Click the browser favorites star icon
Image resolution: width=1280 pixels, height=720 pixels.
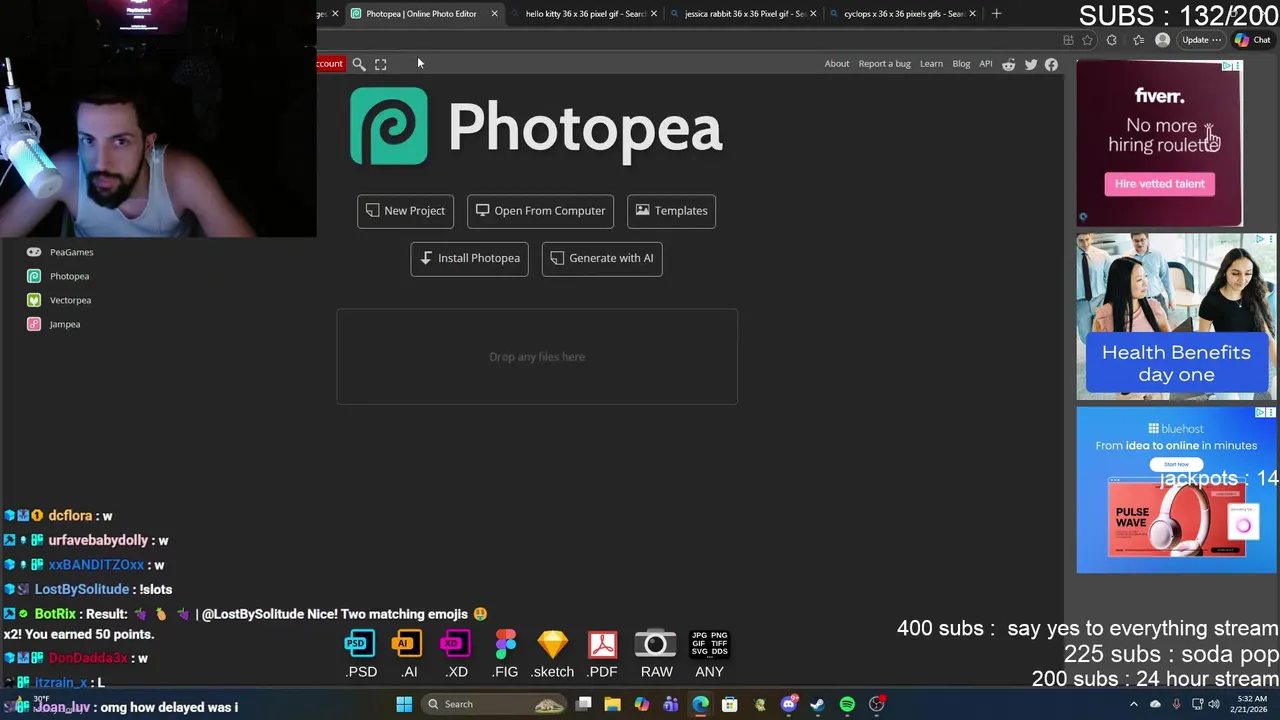1087,40
